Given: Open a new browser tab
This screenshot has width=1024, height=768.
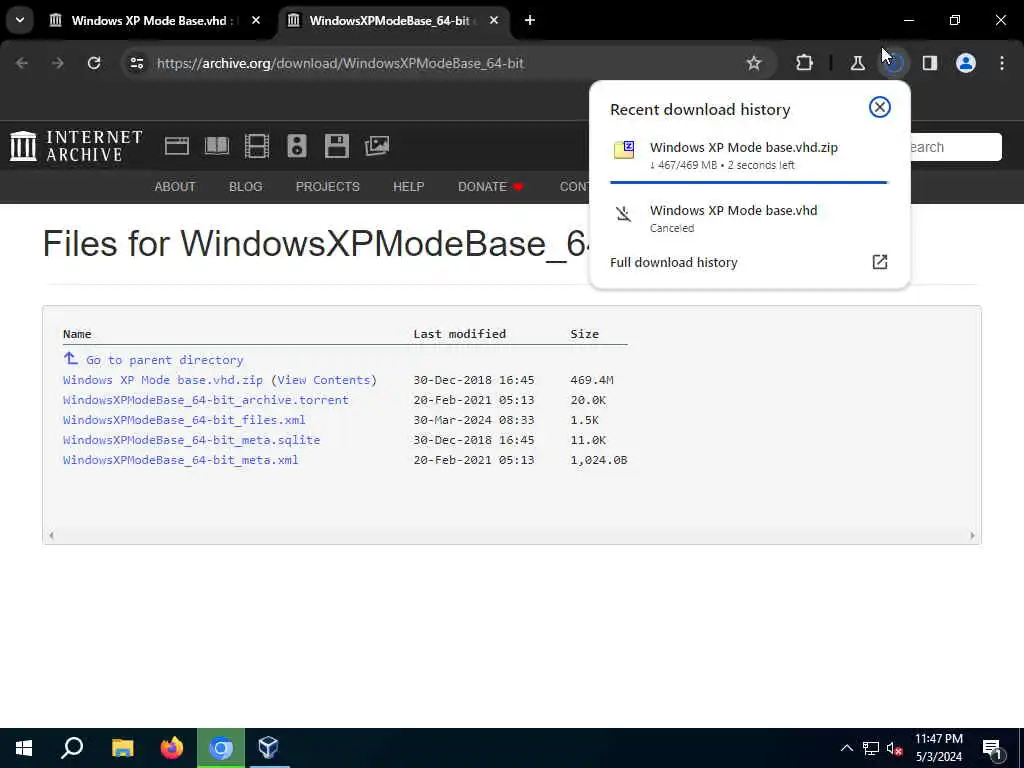Looking at the screenshot, I should click(x=530, y=20).
